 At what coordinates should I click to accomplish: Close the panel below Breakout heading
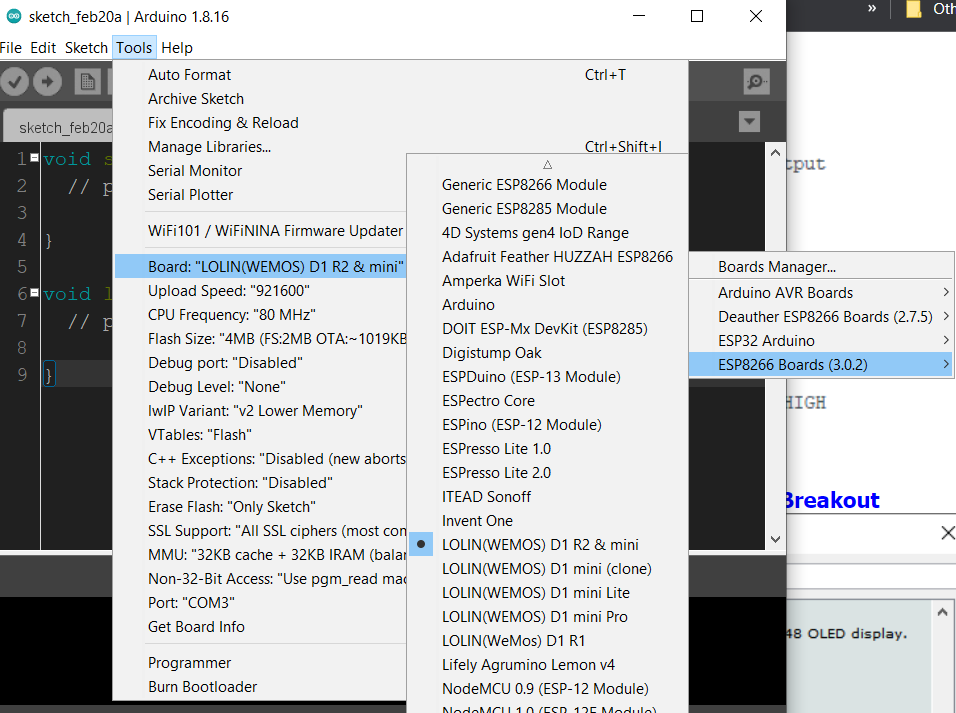(x=947, y=533)
